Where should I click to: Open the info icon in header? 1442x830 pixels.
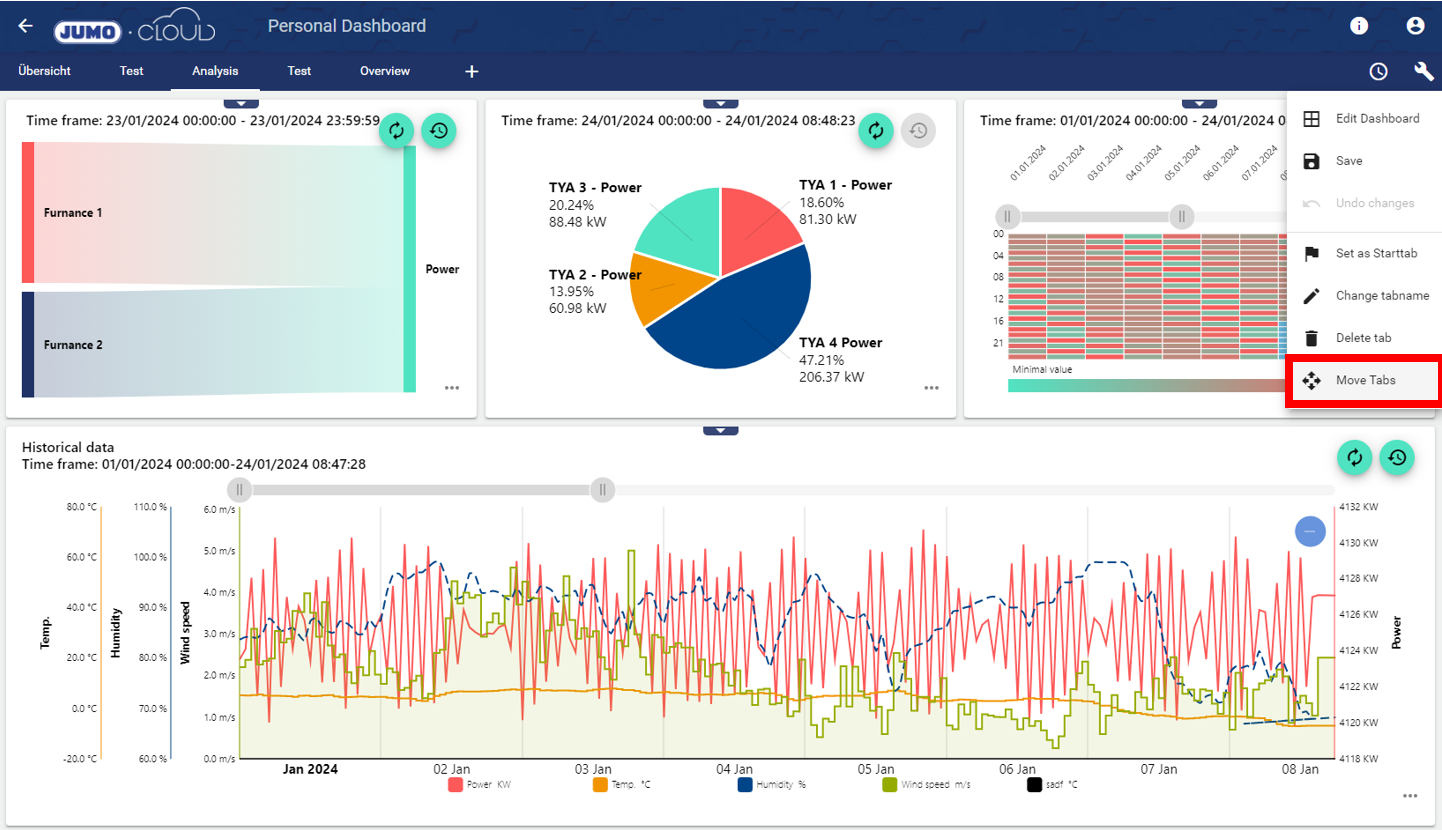tap(1359, 26)
